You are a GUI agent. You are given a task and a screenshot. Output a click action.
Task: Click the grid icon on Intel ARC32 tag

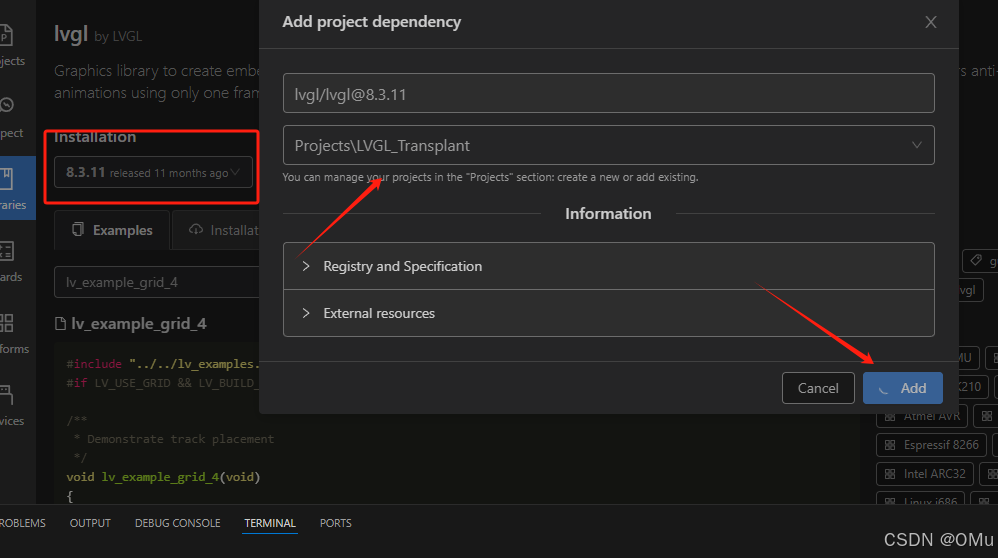[x=890, y=474]
